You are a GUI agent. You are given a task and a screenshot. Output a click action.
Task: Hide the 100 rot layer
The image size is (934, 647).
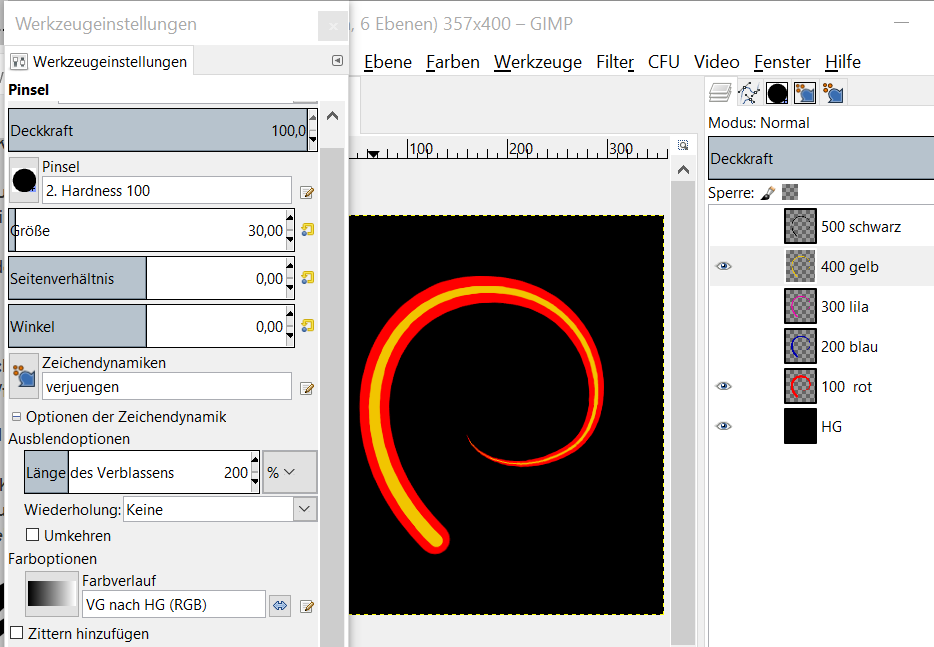[x=724, y=387]
